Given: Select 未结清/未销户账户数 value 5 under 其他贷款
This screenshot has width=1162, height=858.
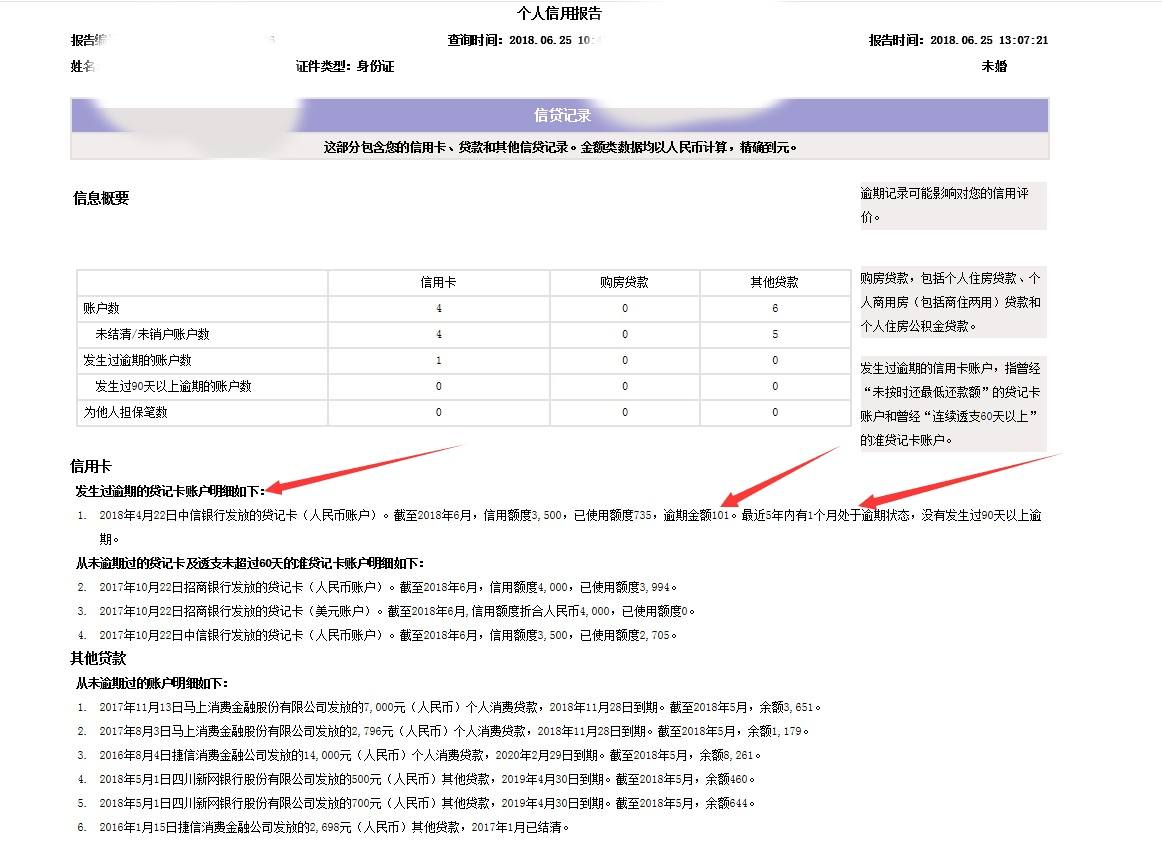Looking at the screenshot, I should point(775,334).
